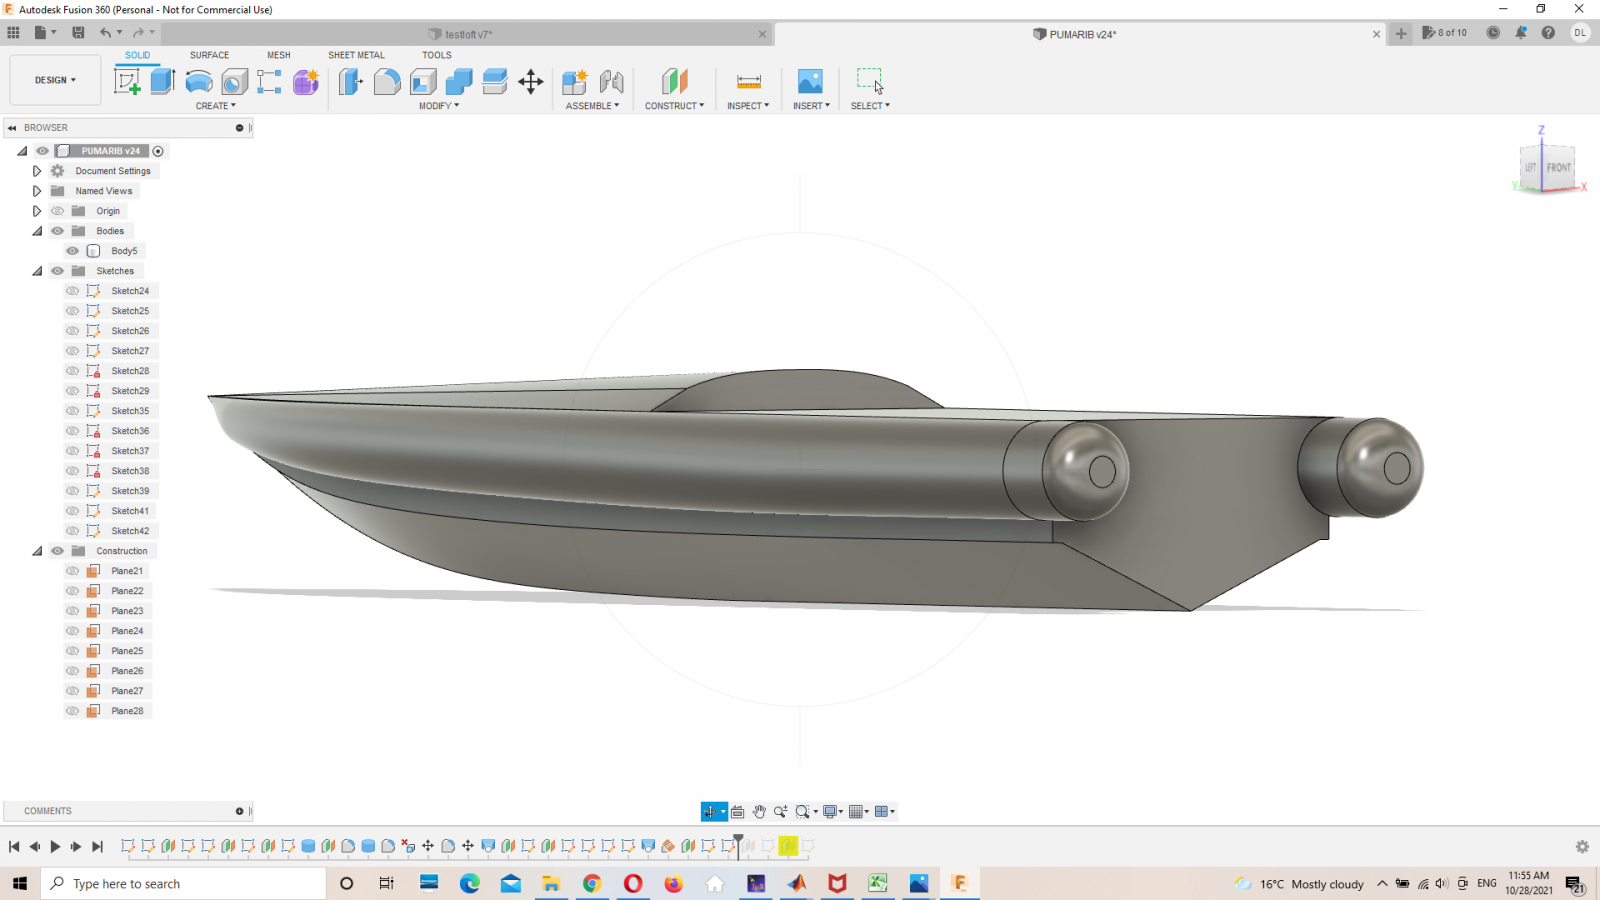Select the New Component tool
Image resolution: width=1600 pixels, height=900 pixels.
(574, 81)
